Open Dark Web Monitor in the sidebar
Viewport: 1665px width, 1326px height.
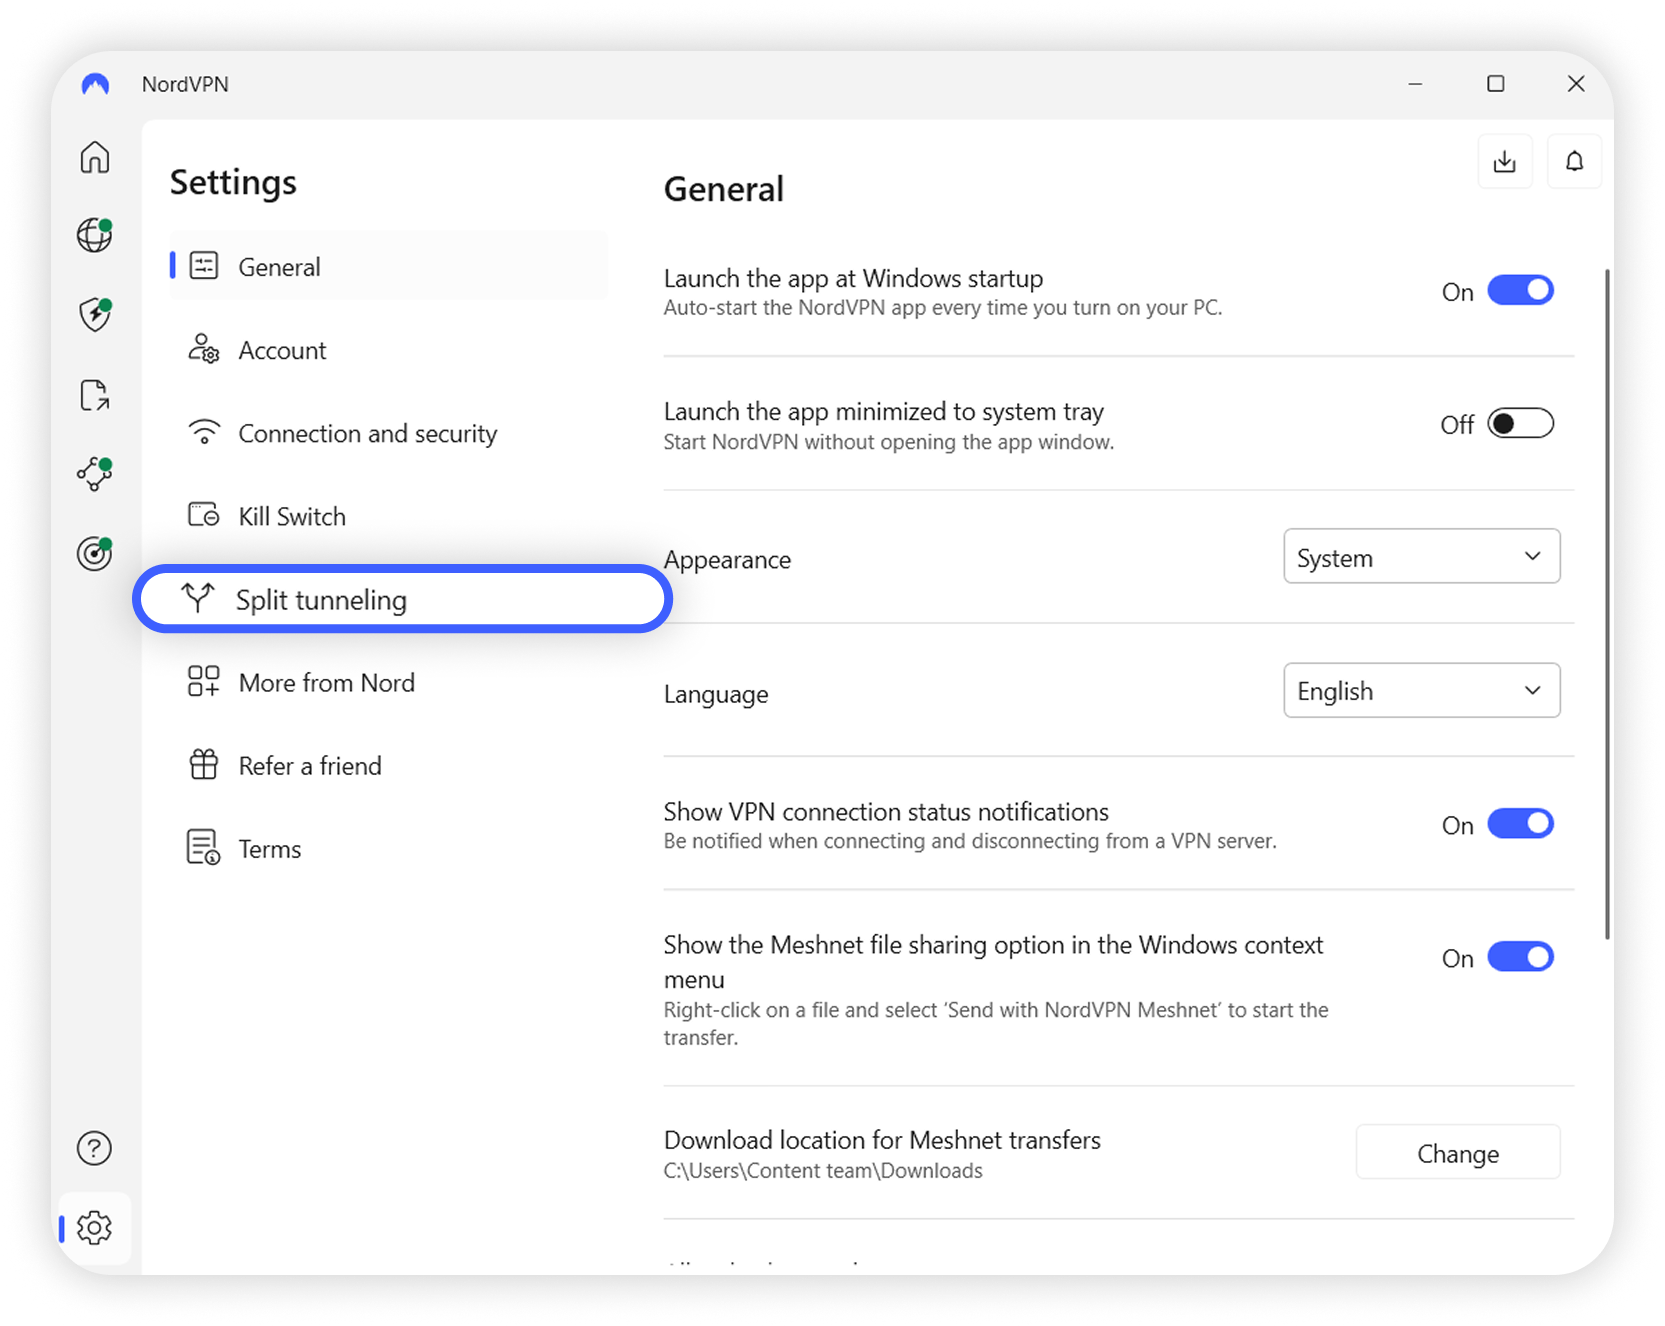pyautogui.click(x=94, y=553)
